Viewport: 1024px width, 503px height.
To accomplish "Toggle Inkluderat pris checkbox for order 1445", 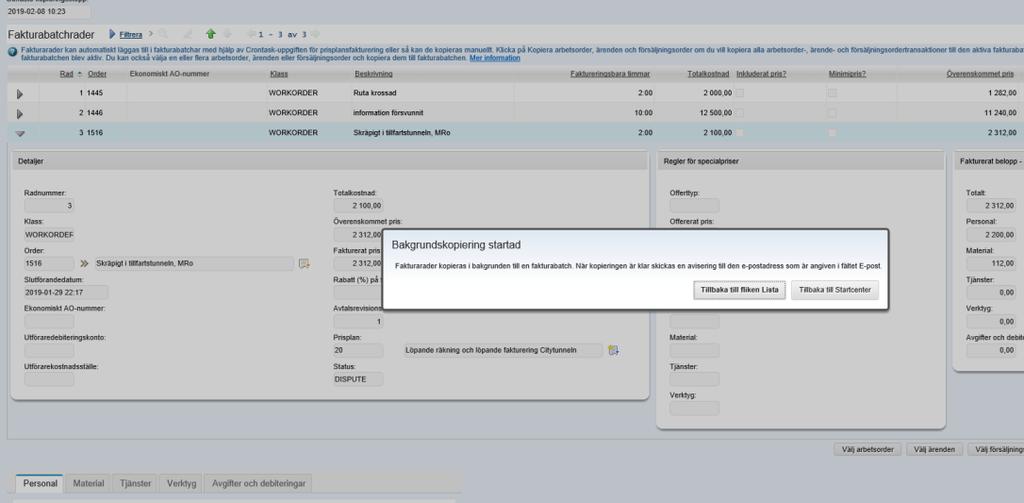I will [x=740, y=93].
